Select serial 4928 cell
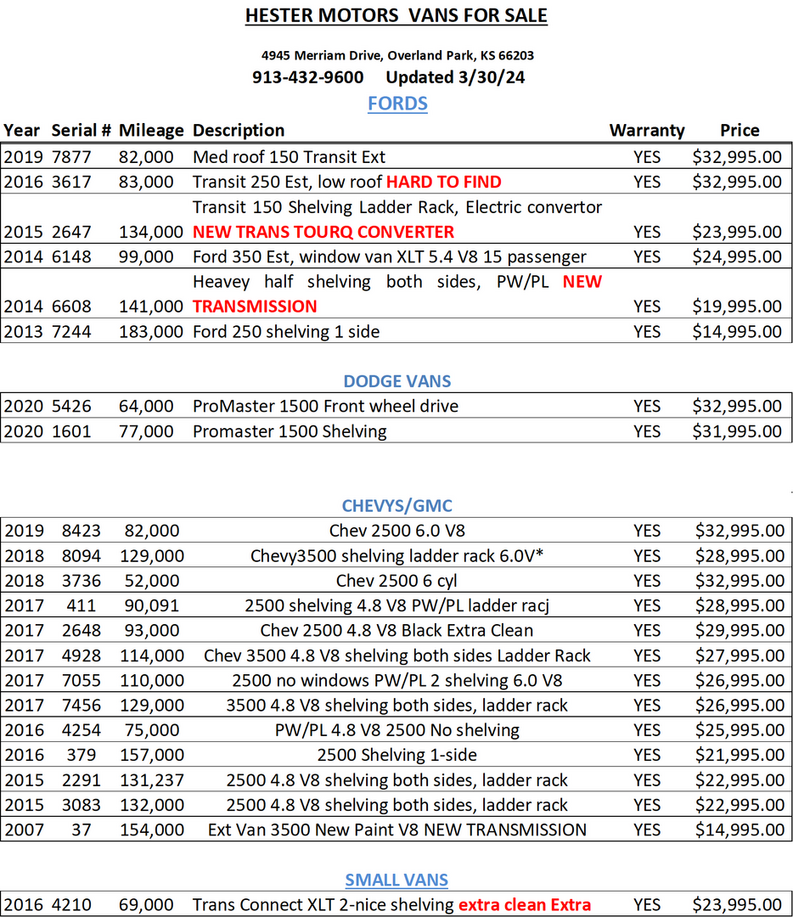This screenshot has width=793, height=917. click(x=81, y=656)
